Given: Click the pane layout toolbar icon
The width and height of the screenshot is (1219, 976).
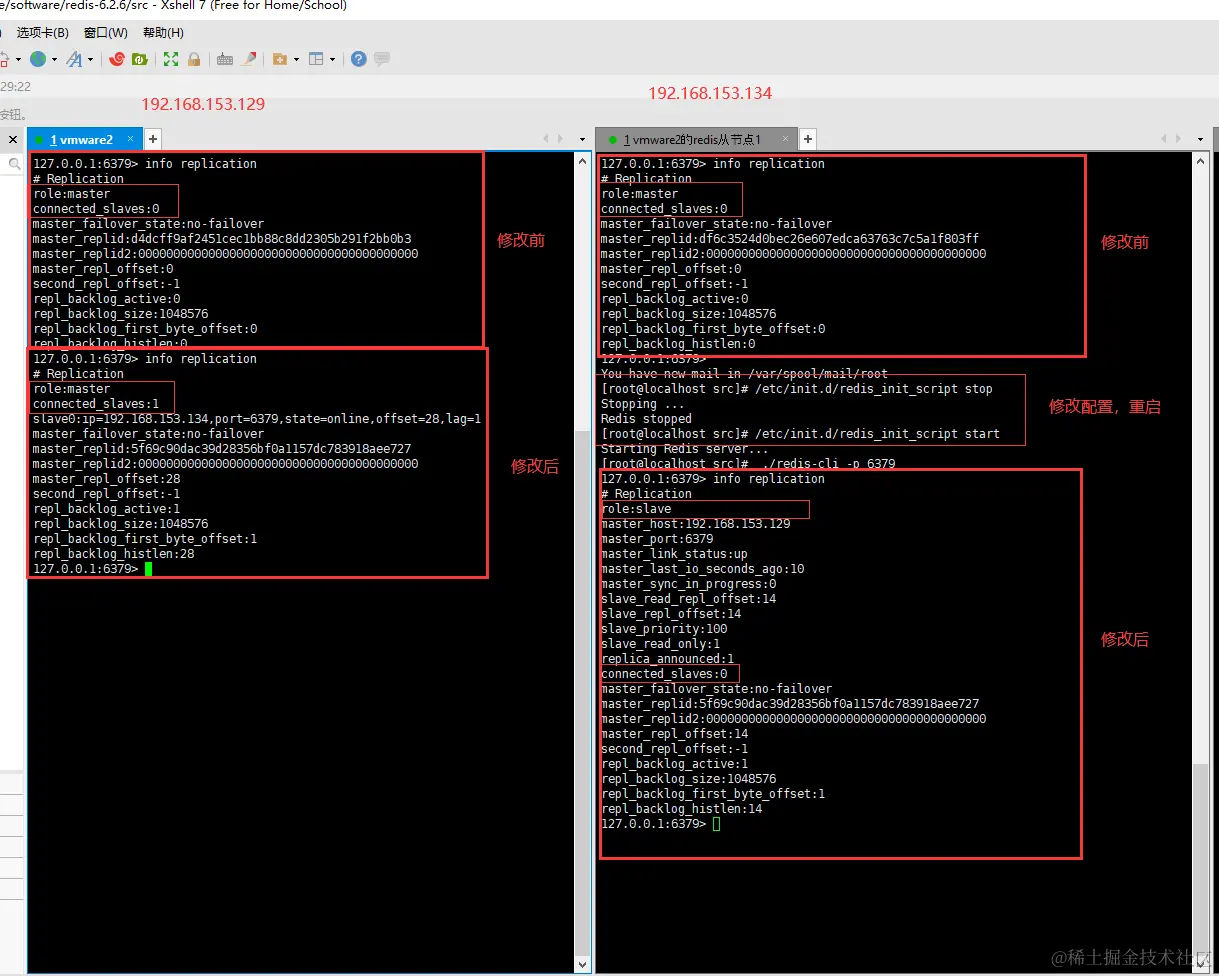Looking at the screenshot, I should 317,59.
